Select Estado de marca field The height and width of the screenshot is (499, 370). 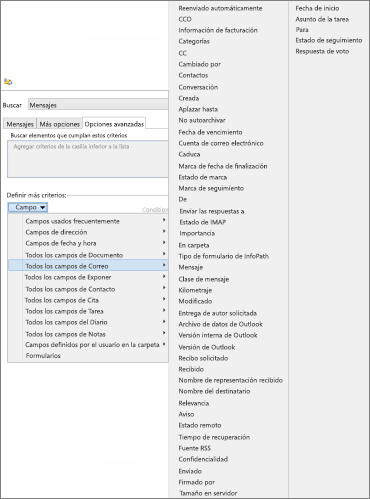(202, 177)
